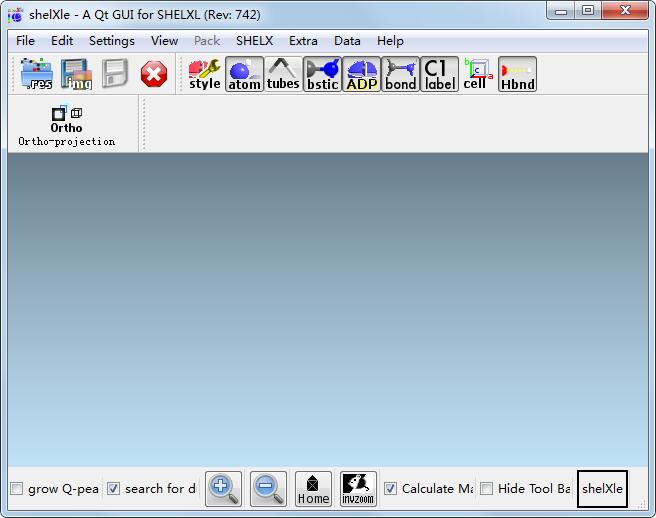
Task: Toggle the tubes rendering mode
Action: coord(283,74)
